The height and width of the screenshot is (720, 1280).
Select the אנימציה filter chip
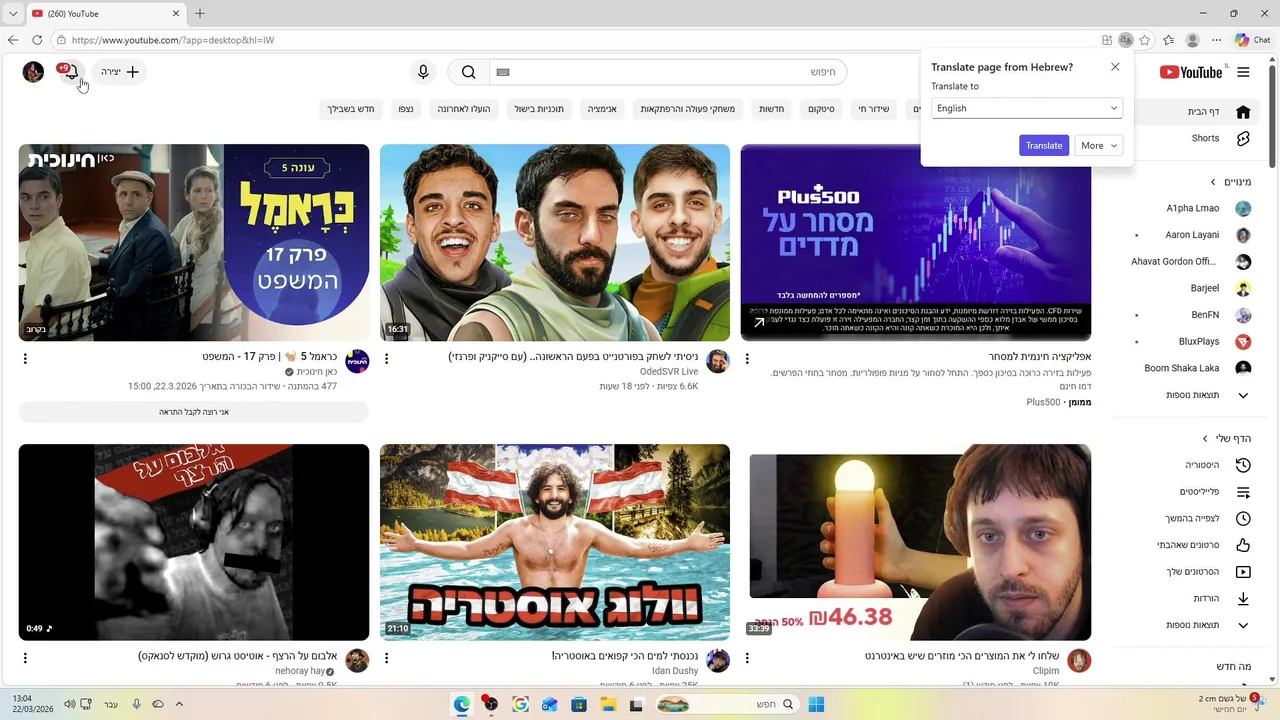click(x=602, y=108)
